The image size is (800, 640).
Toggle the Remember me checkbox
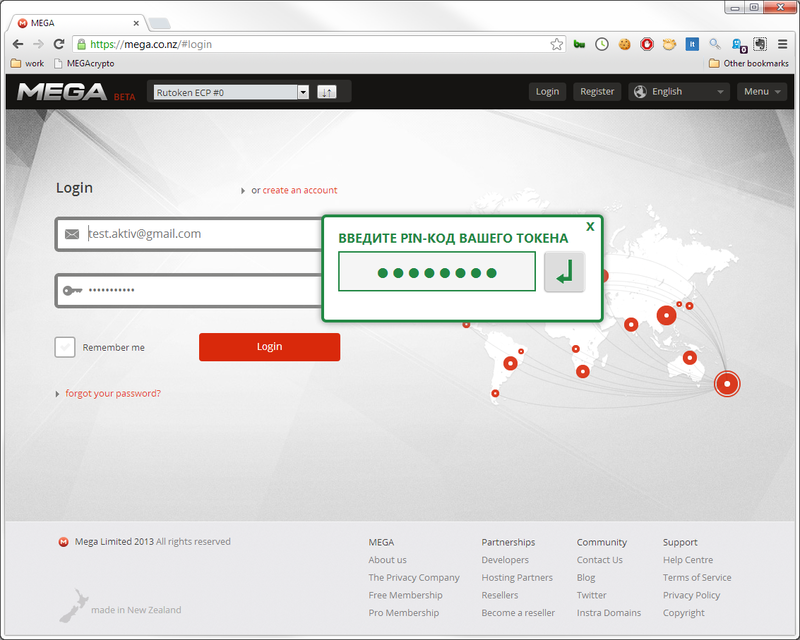pos(65,347)
